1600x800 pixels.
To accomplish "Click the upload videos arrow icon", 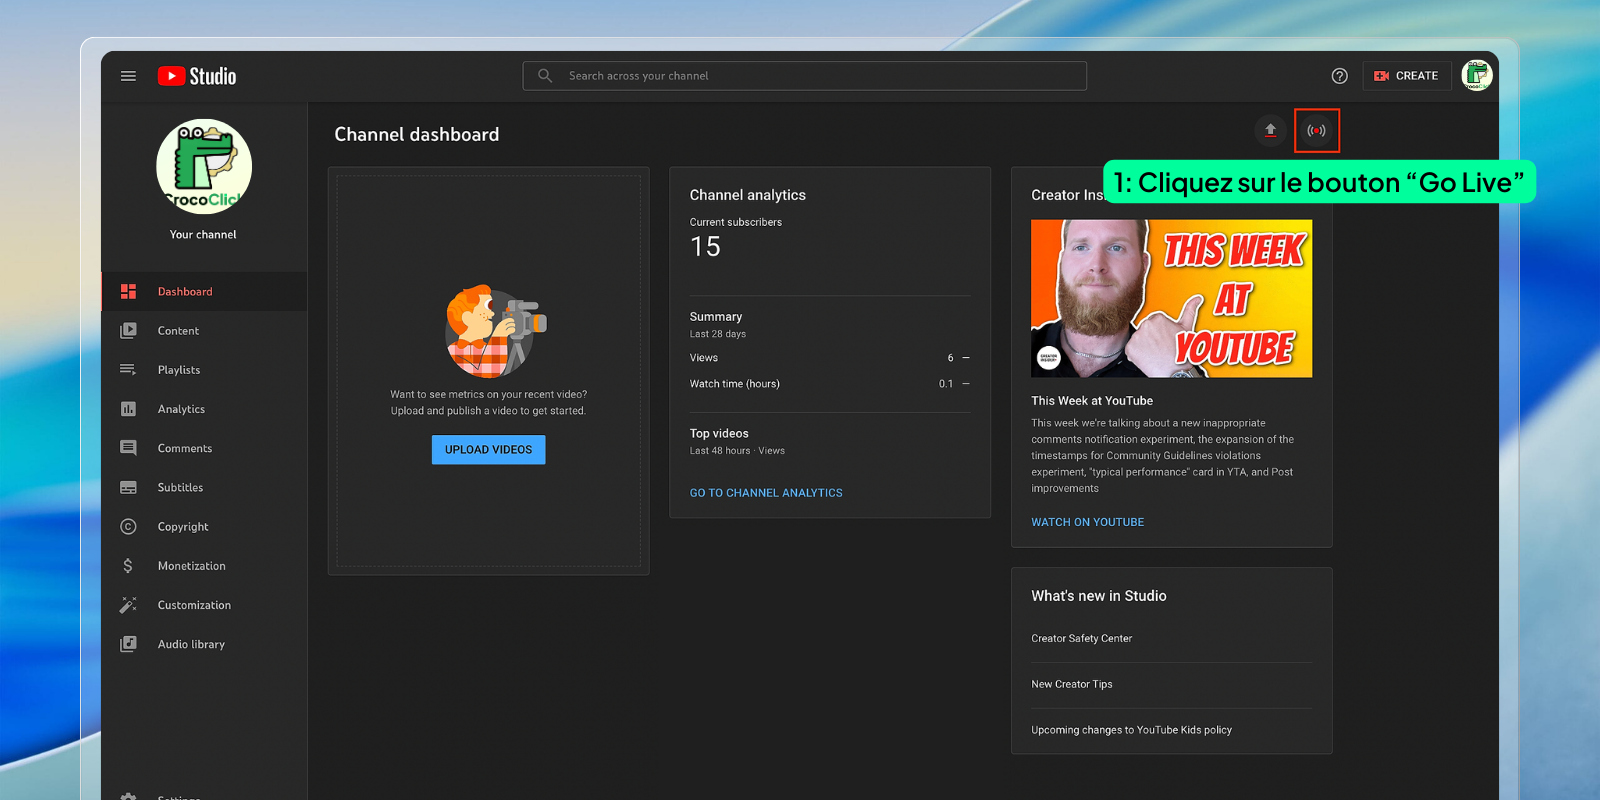I will tap(1270, 130).
